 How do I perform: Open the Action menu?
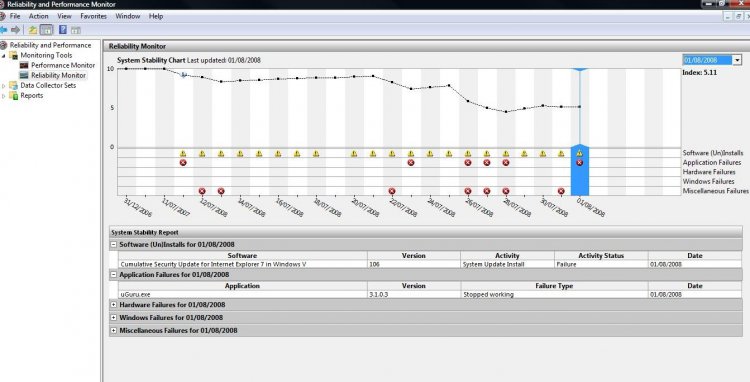[38, 16]
